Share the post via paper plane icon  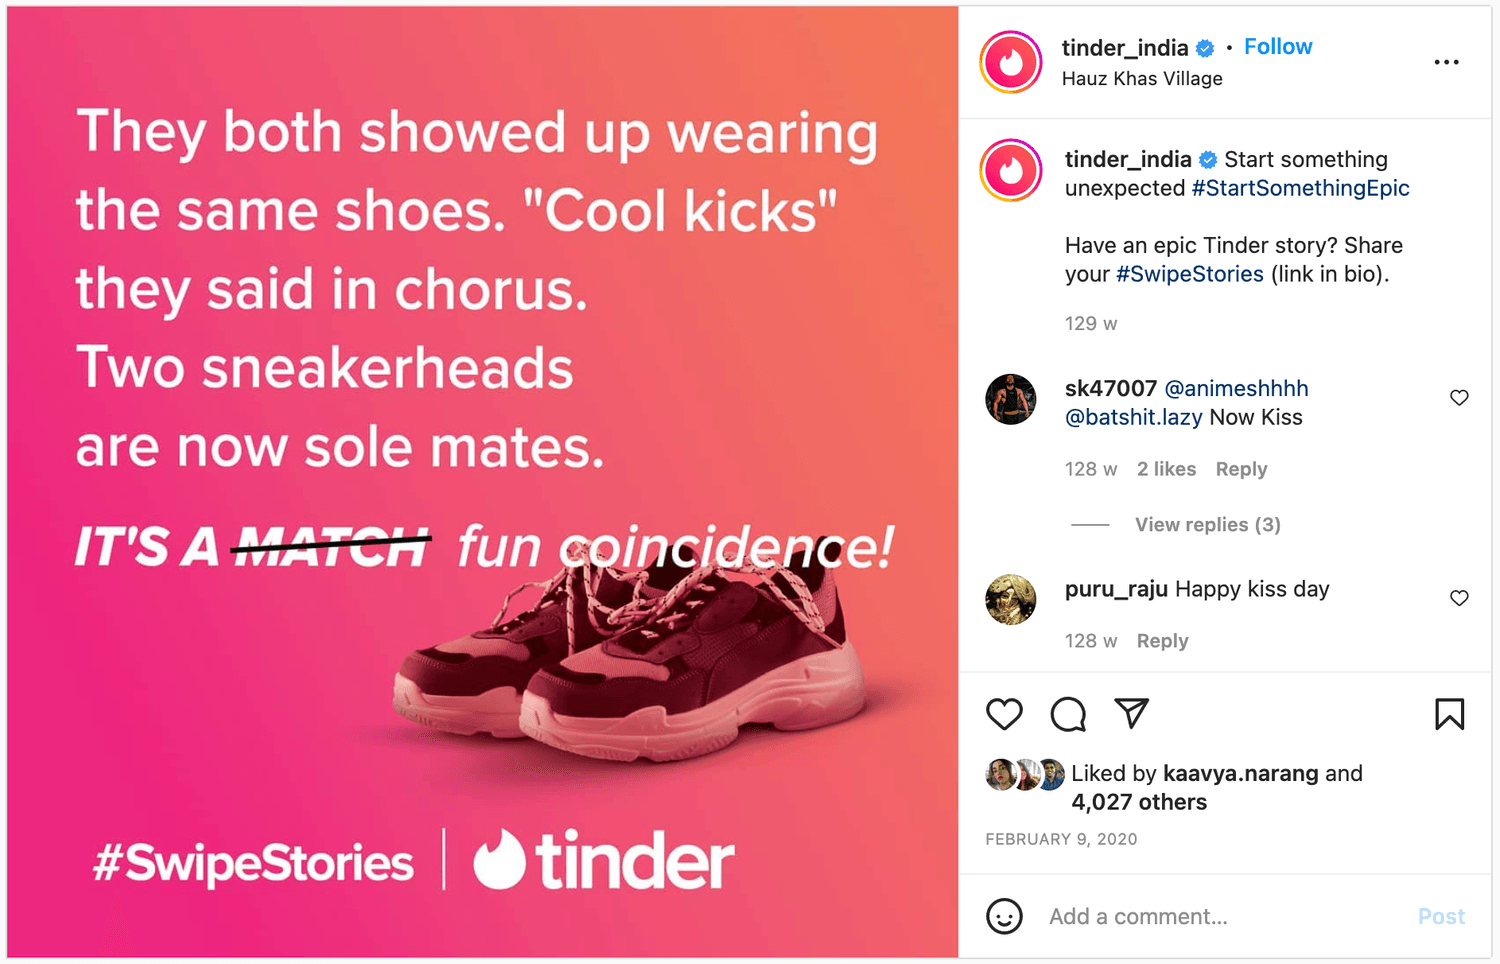(x=1132, y=713)
